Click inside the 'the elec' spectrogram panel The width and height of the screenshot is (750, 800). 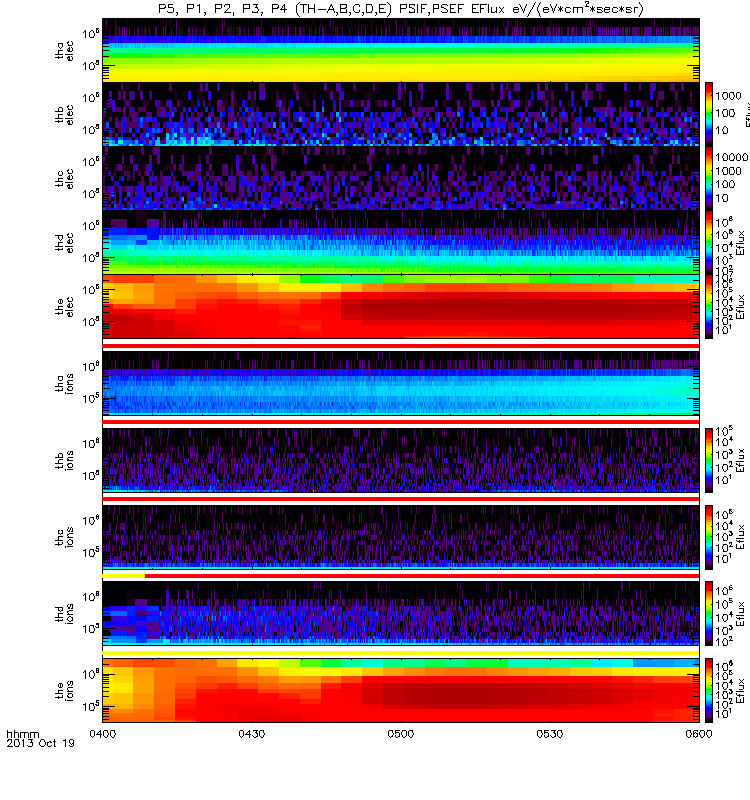coord(401,307)
